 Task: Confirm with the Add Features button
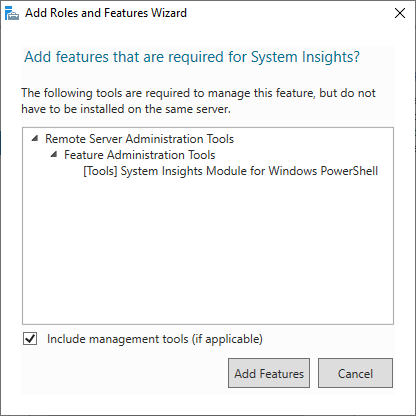coord(269,373)
